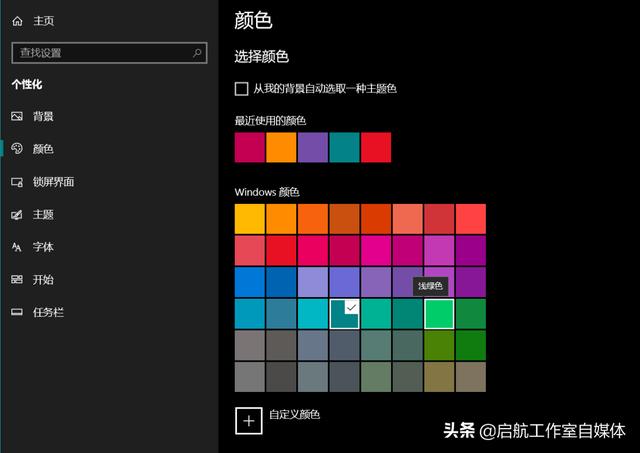
Task: Pick the teal swatch in recent colors
Action: point(344,147)
